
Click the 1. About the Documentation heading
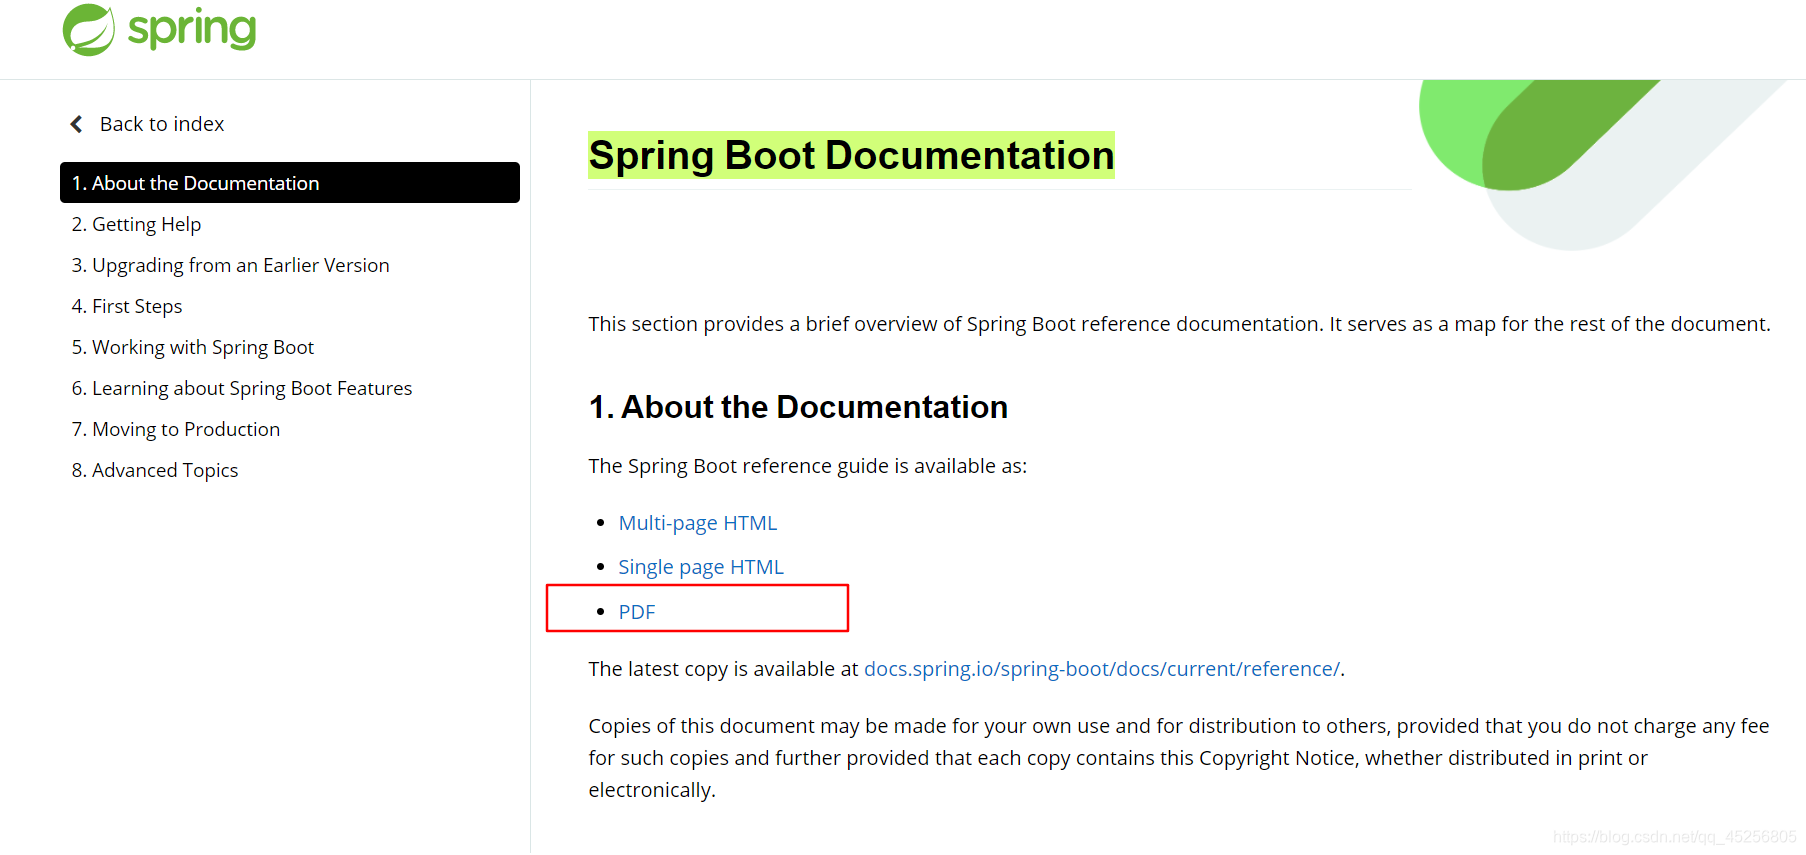(x=798, y=407)
